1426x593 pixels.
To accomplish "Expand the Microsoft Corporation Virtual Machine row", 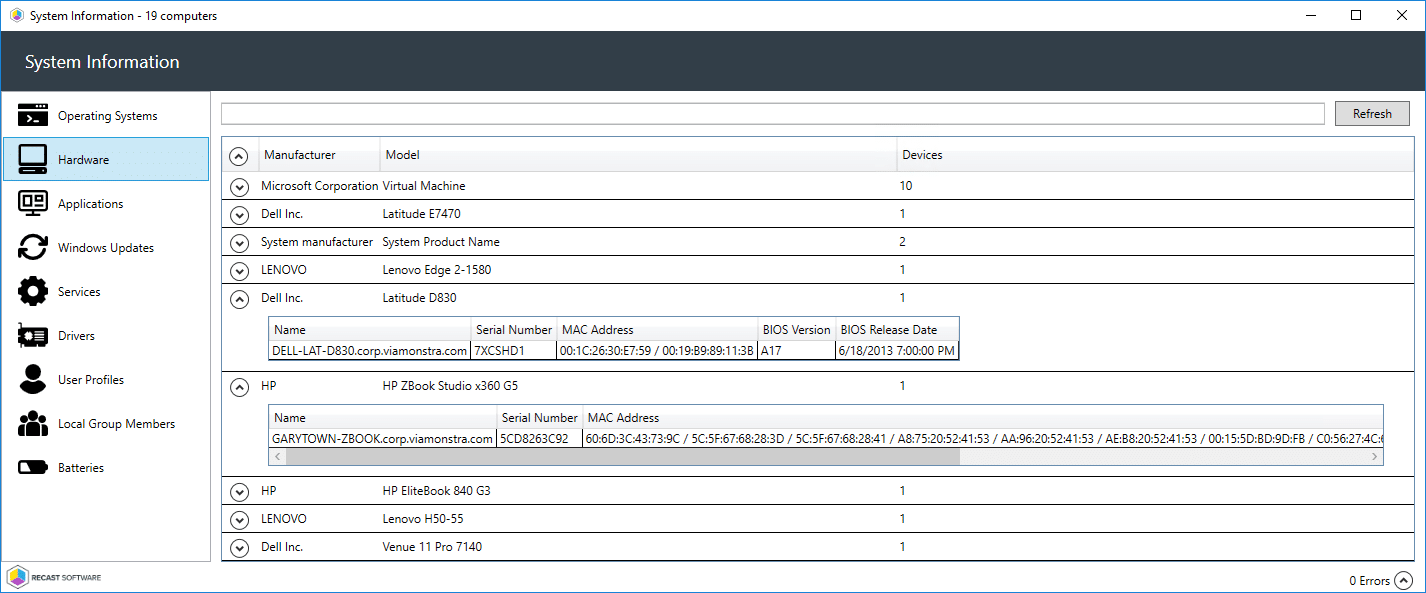I will pyautogui.click(x=239, y=186).
